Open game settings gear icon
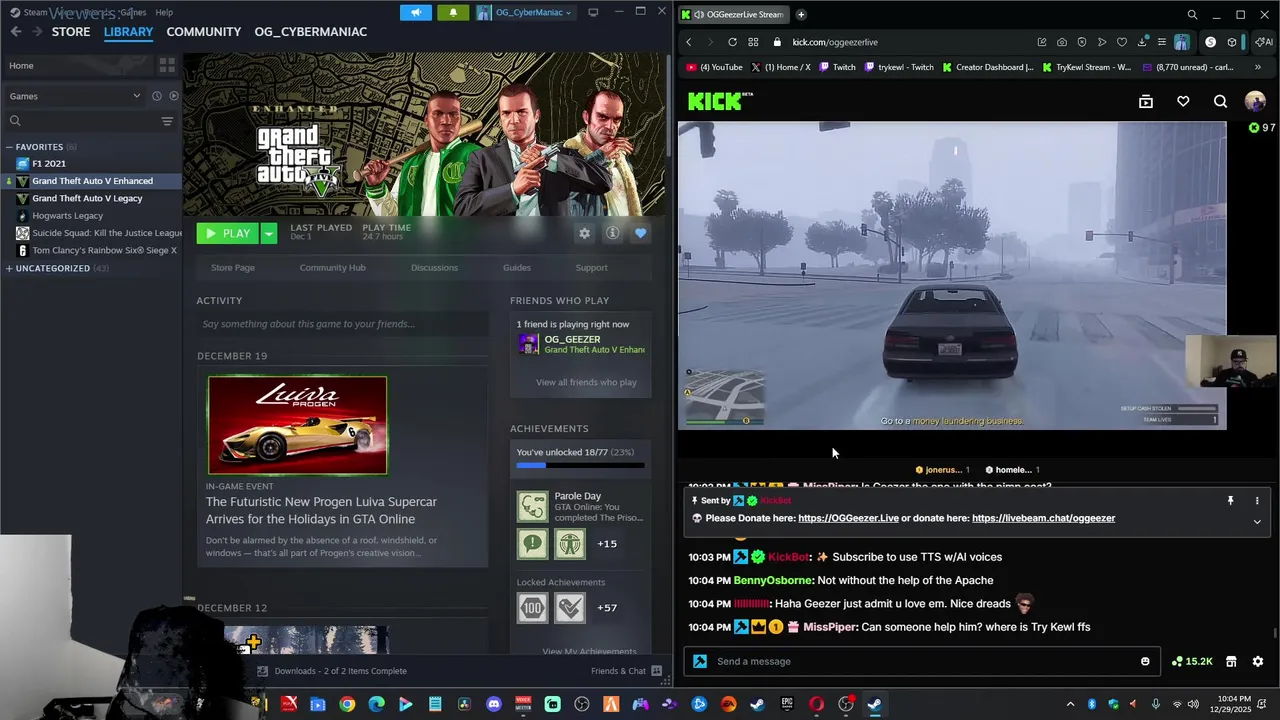Screen dimensions: 1280x720 585,233
